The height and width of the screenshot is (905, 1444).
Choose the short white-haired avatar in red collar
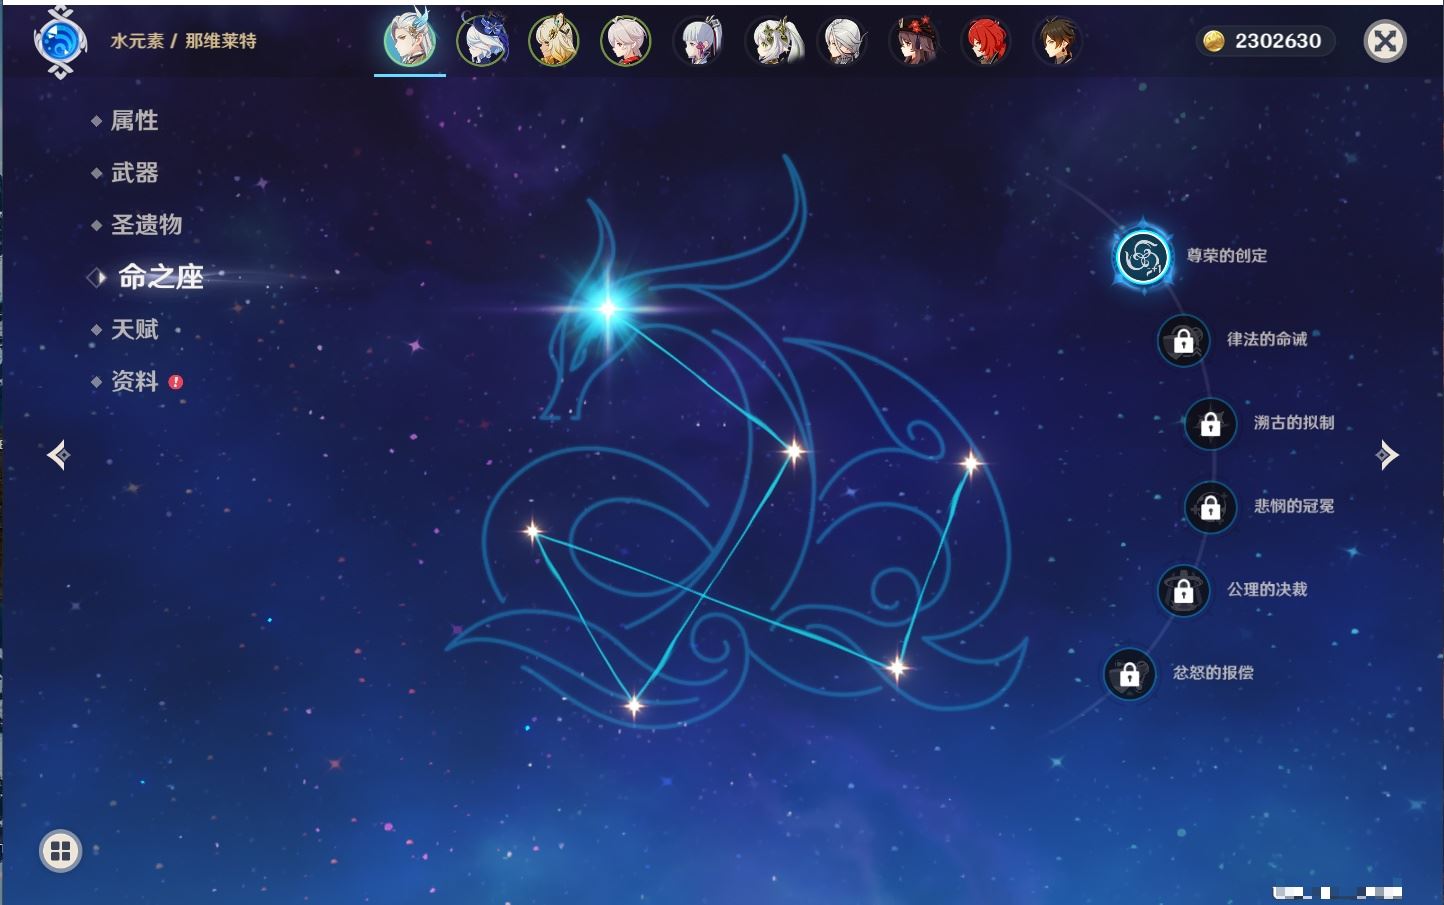(x=626, y=41)
